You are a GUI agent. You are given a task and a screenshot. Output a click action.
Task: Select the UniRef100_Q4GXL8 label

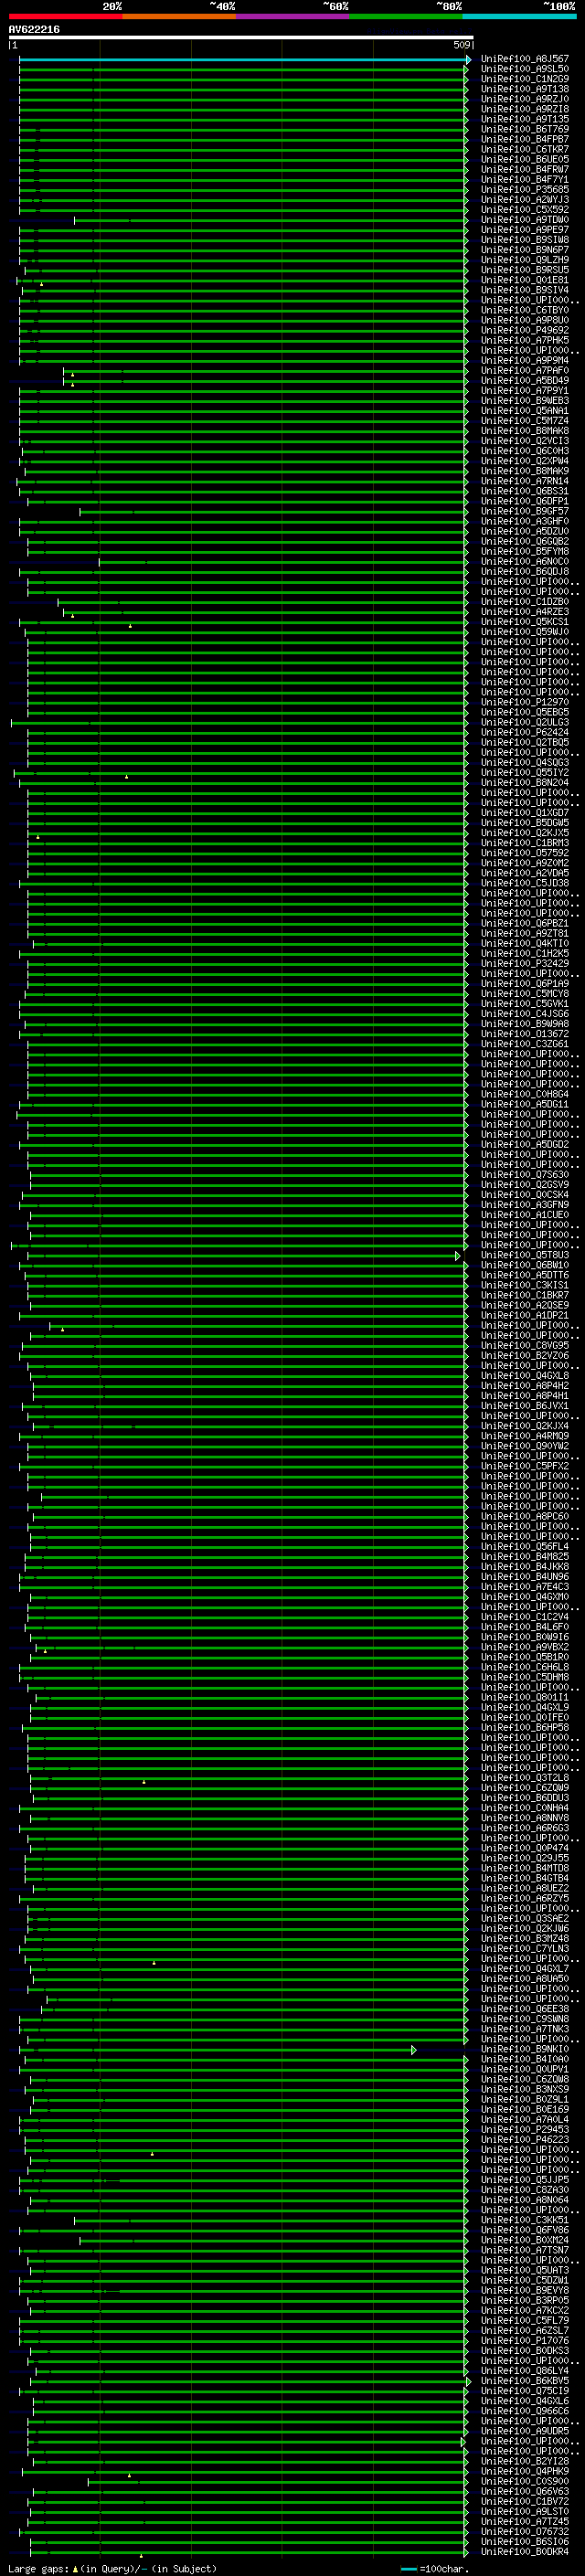tap(524, 1376)
